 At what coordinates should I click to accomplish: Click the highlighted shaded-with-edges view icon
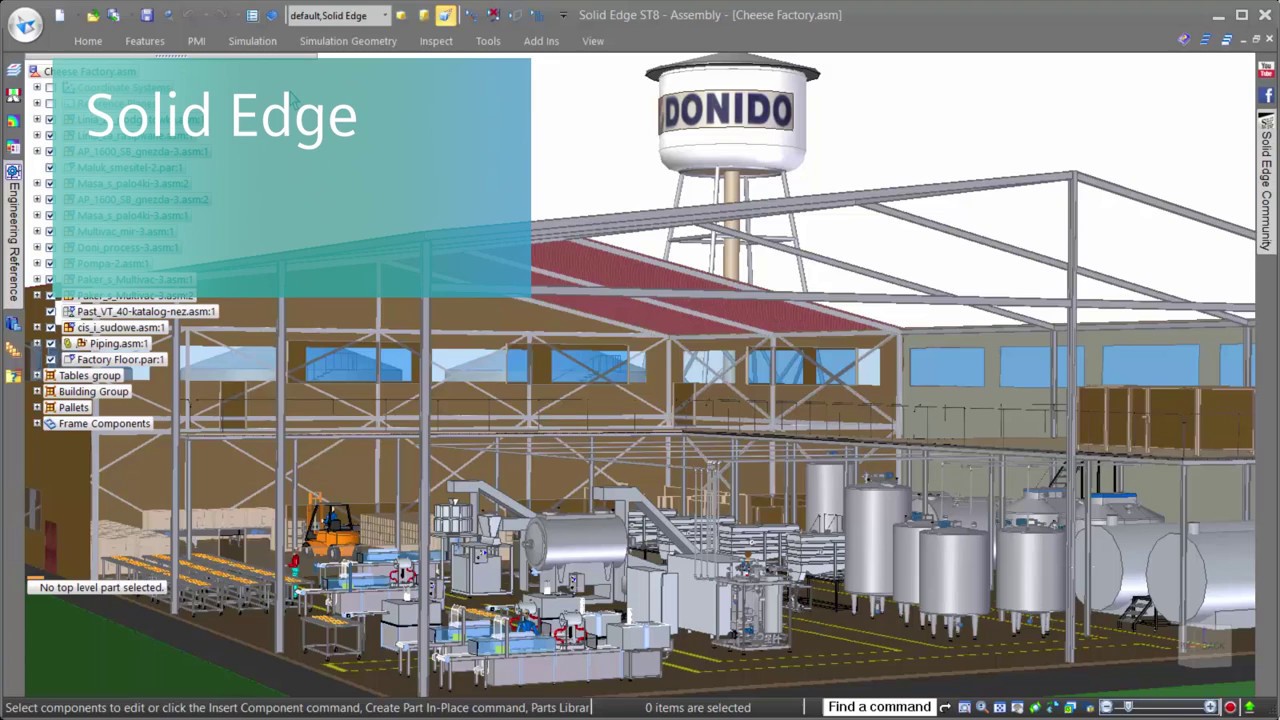coord(445,15)
